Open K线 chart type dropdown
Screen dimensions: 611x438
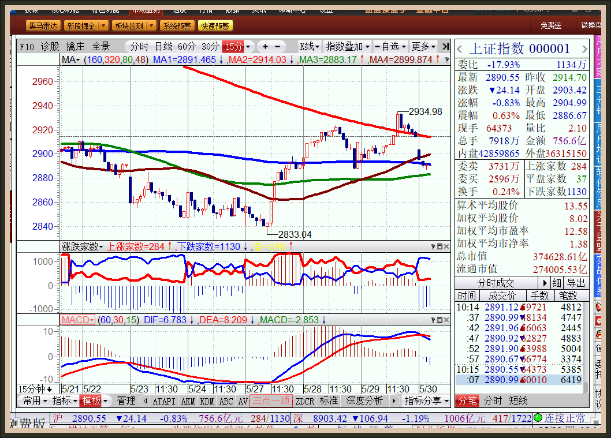[310, 47]
